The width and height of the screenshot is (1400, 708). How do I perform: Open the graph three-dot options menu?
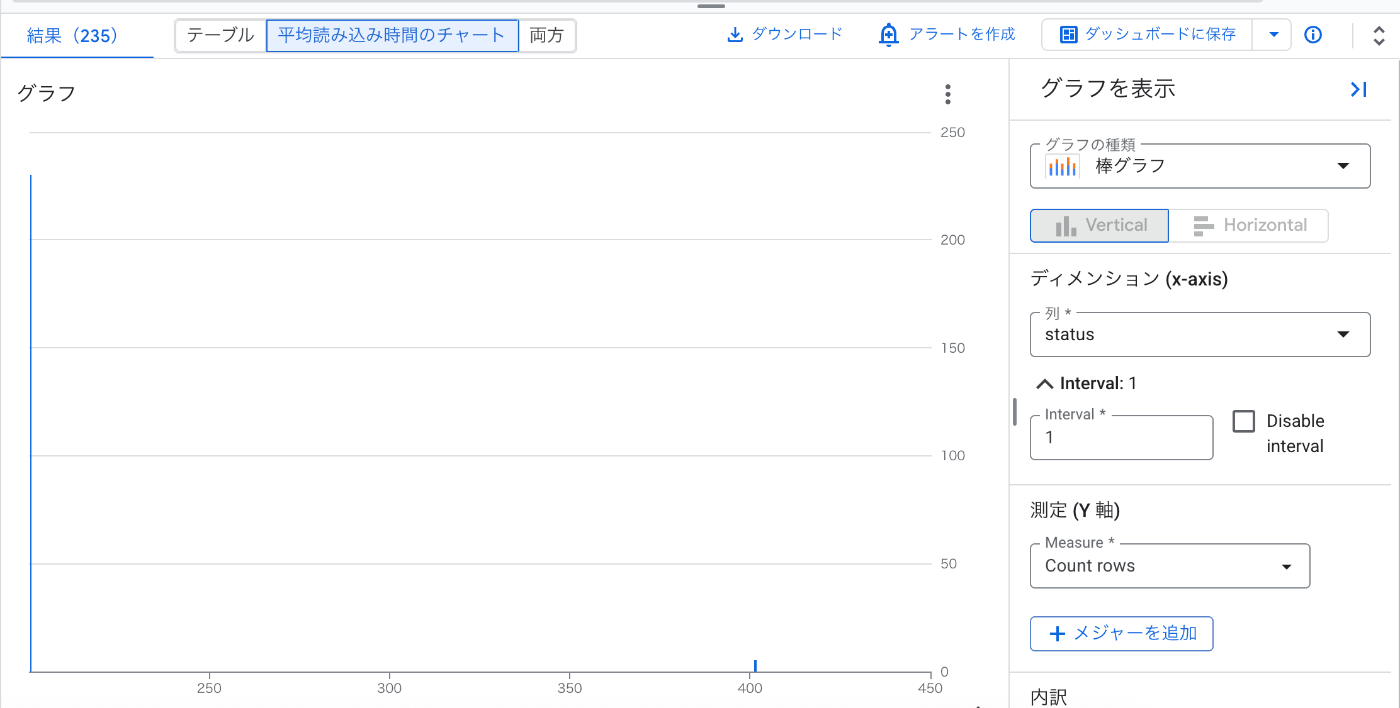tap(948, 95)
